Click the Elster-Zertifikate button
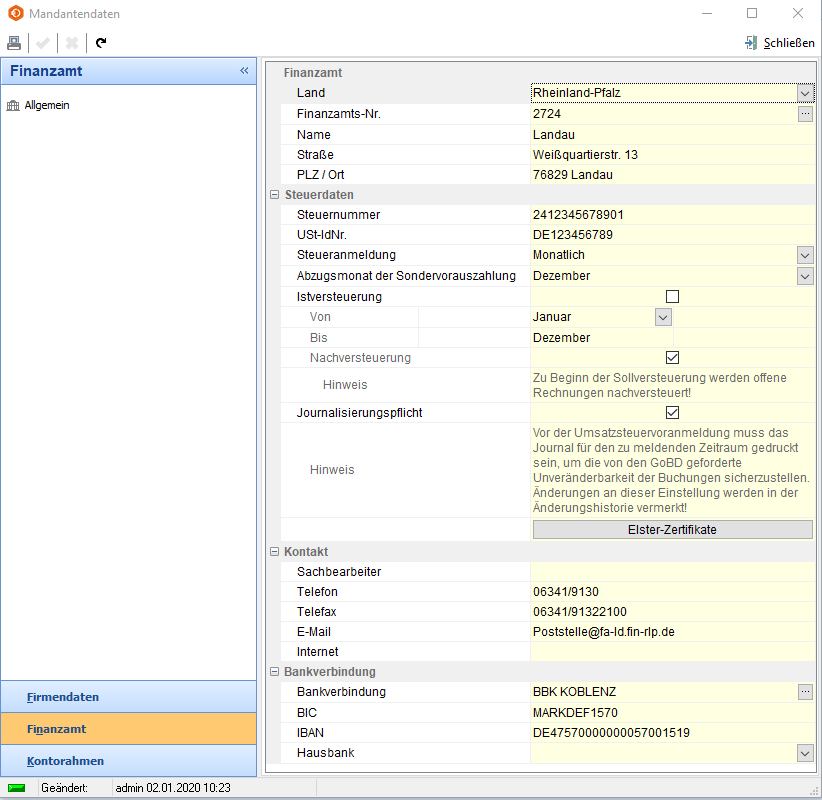 672,530
